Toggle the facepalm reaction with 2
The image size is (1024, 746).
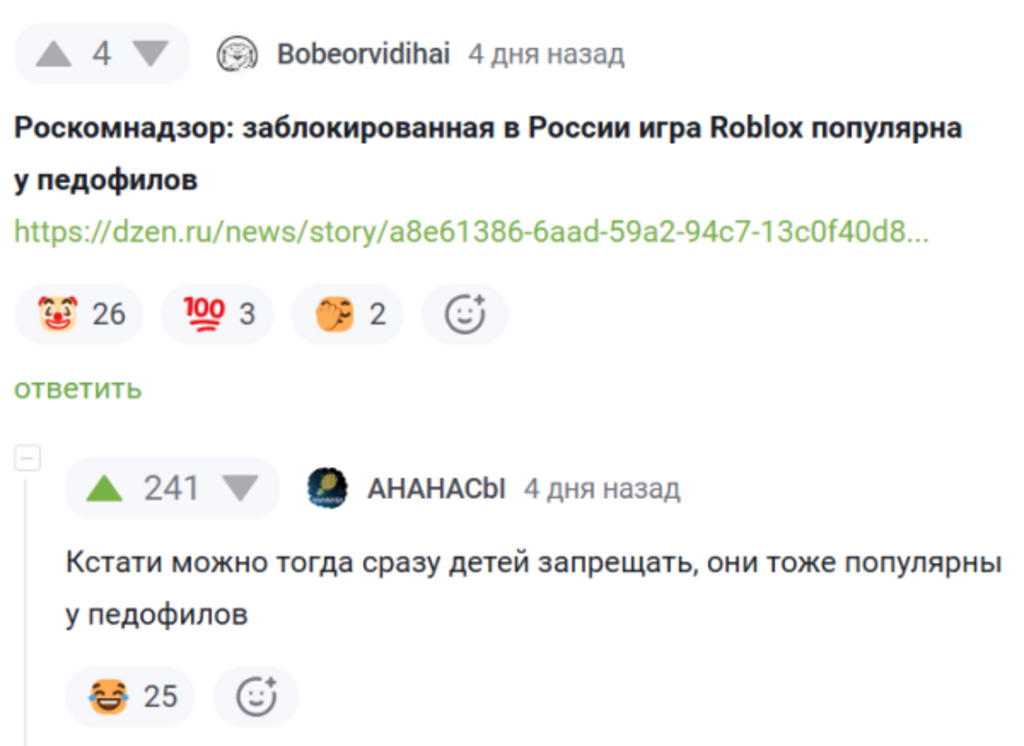[x=347, y=314]
